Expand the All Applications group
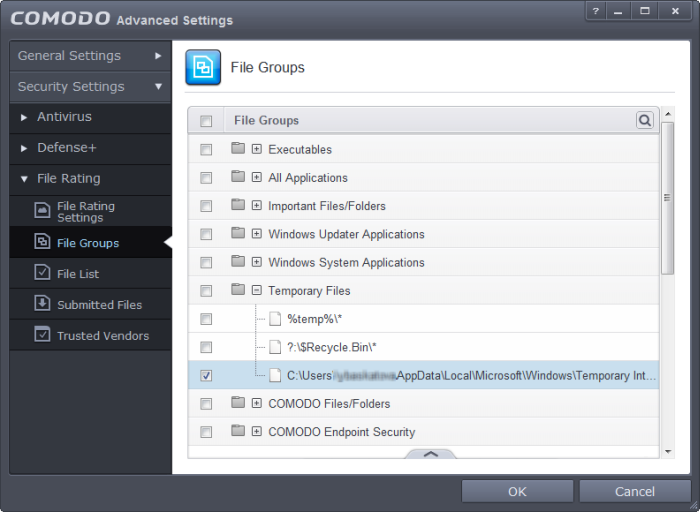 256,177
